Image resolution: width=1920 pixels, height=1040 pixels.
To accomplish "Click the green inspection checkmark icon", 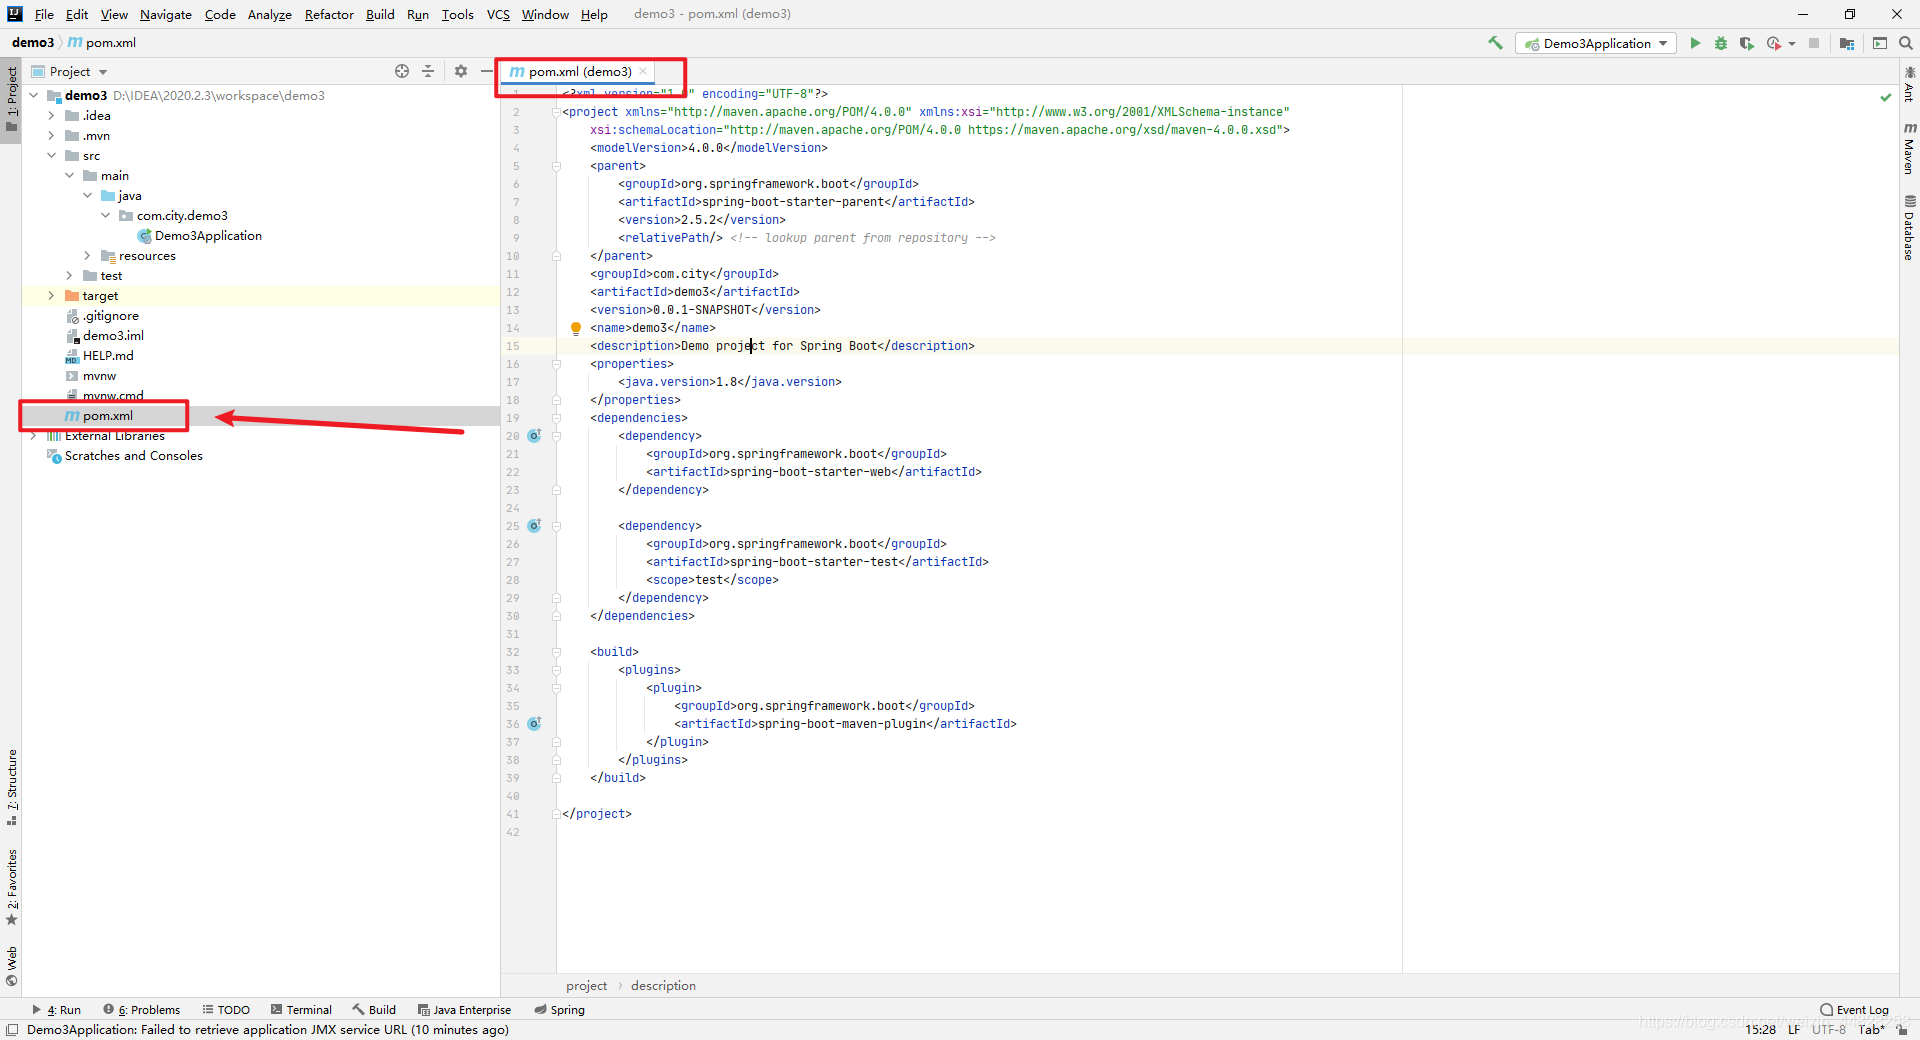I will coord(1886,97).
